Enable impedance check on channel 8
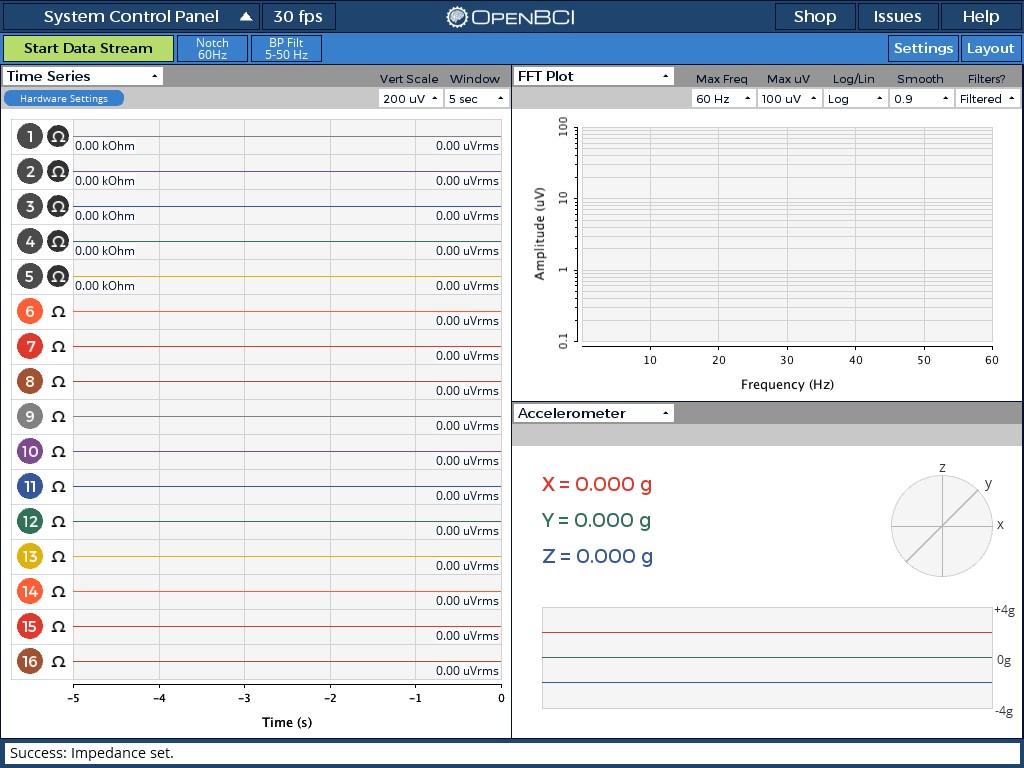Screen dimensions: 1024x768 pyautogui.click(x=58, y=381)
